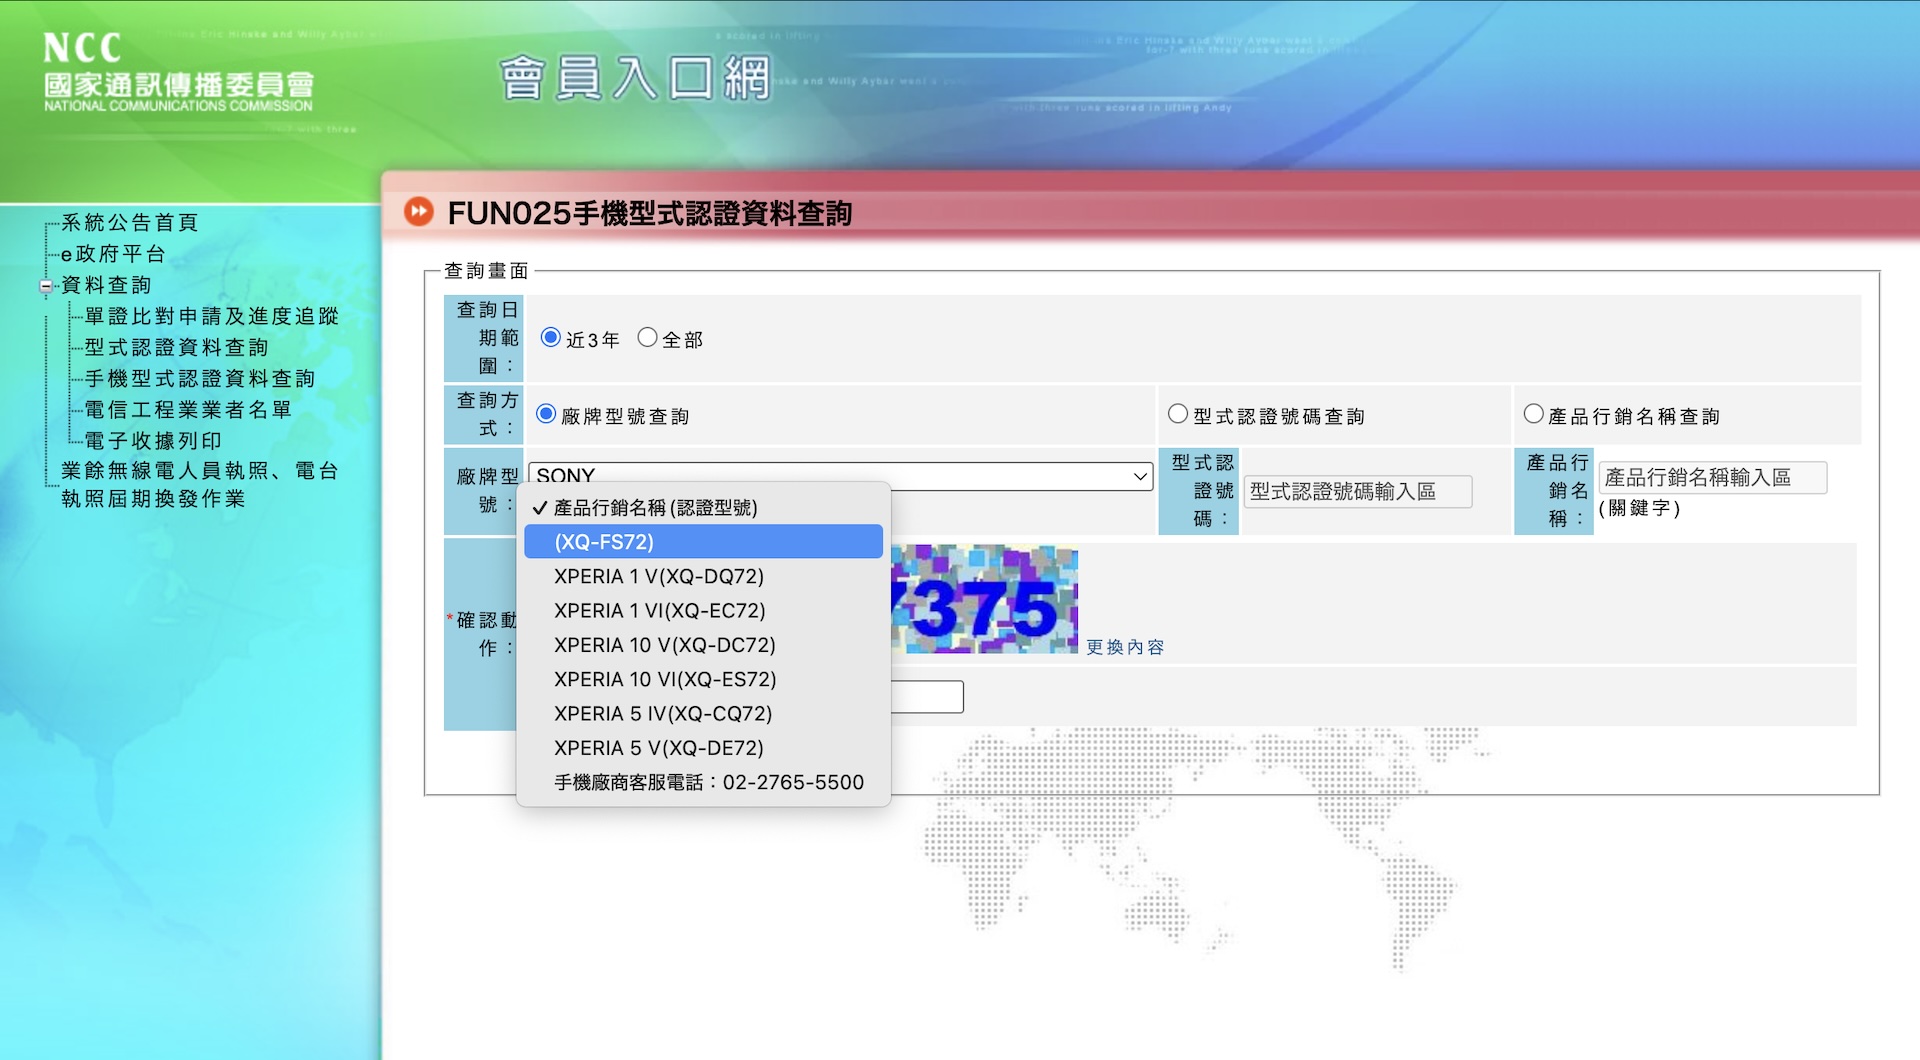
Task: Choose XPERIA 1 V(XQ-DQ72) from the list
Action: click(704, 576)
